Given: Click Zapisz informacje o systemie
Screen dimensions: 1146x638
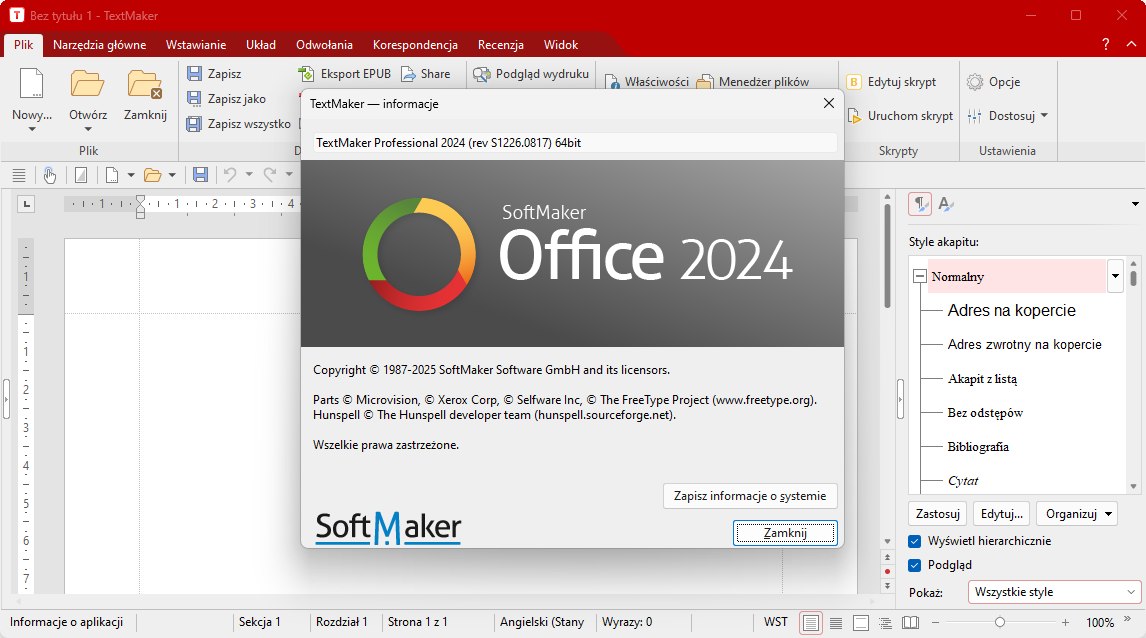Looking at the screenshot, I should (x=750, y=495).
